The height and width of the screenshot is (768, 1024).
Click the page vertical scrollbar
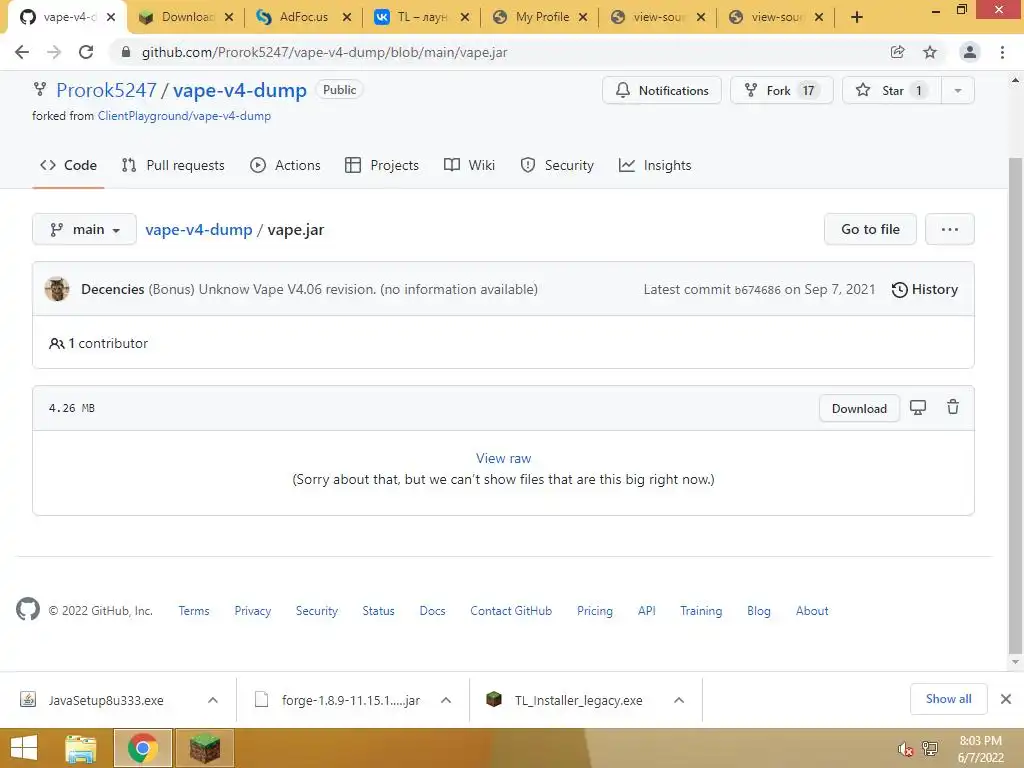pos(1015,405)
